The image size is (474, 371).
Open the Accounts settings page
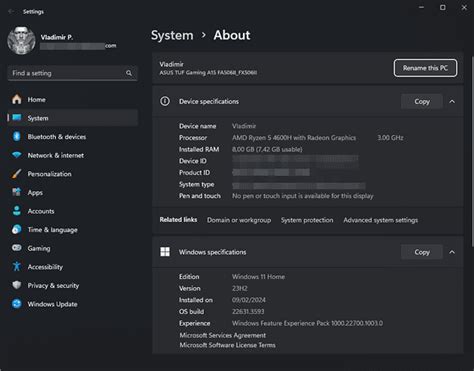tap(73, 211)
